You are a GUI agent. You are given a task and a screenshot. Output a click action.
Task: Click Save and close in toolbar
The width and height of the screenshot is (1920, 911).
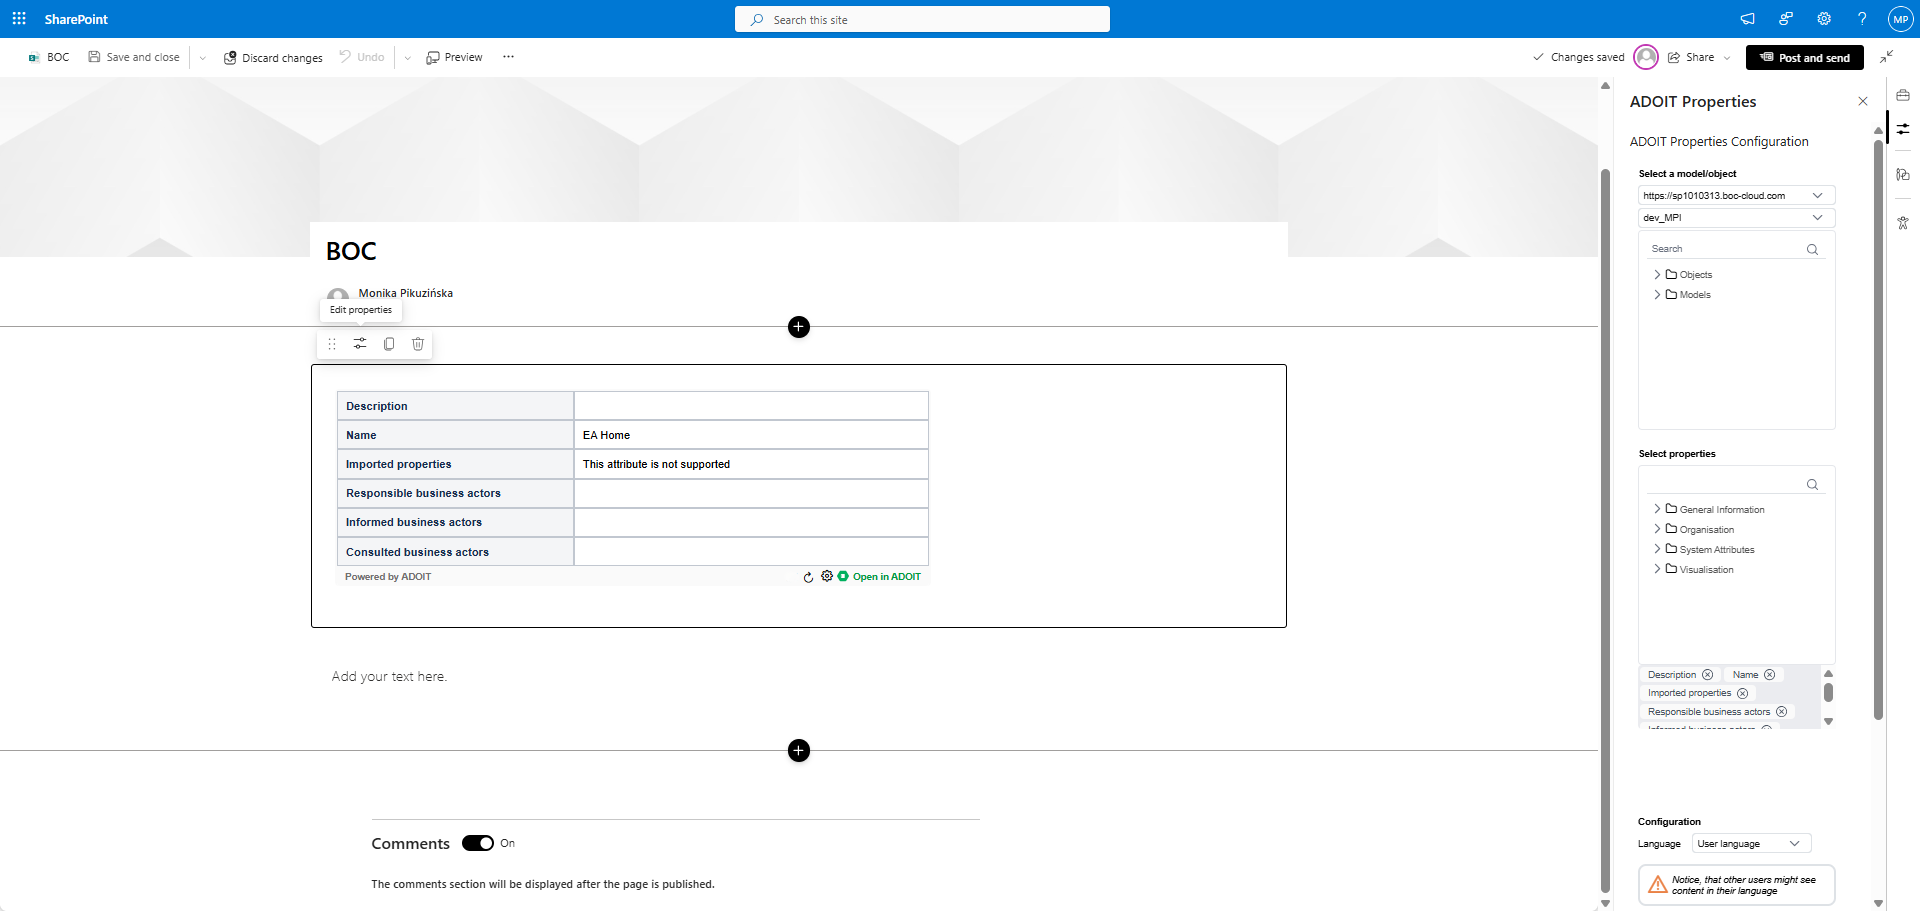pyautogui.click(x=134, y=57)
